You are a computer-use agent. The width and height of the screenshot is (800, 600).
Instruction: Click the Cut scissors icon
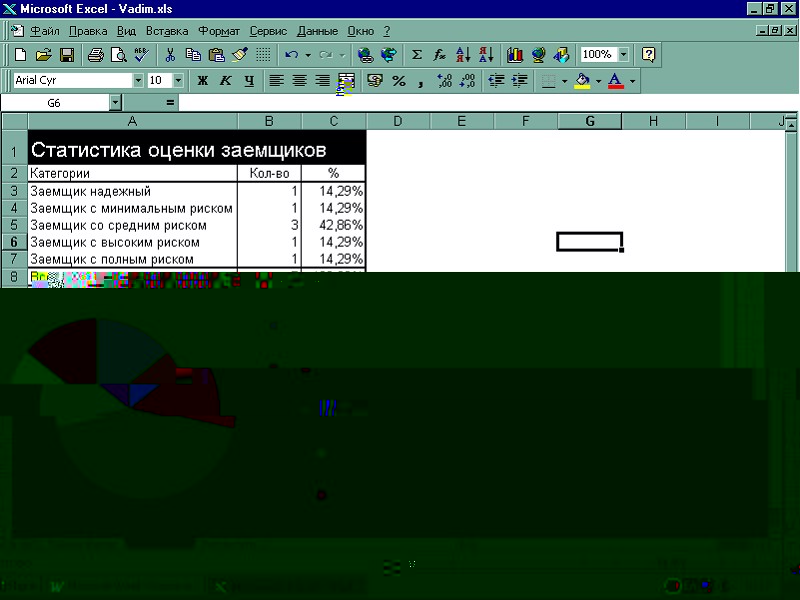(x=170, y=55)
